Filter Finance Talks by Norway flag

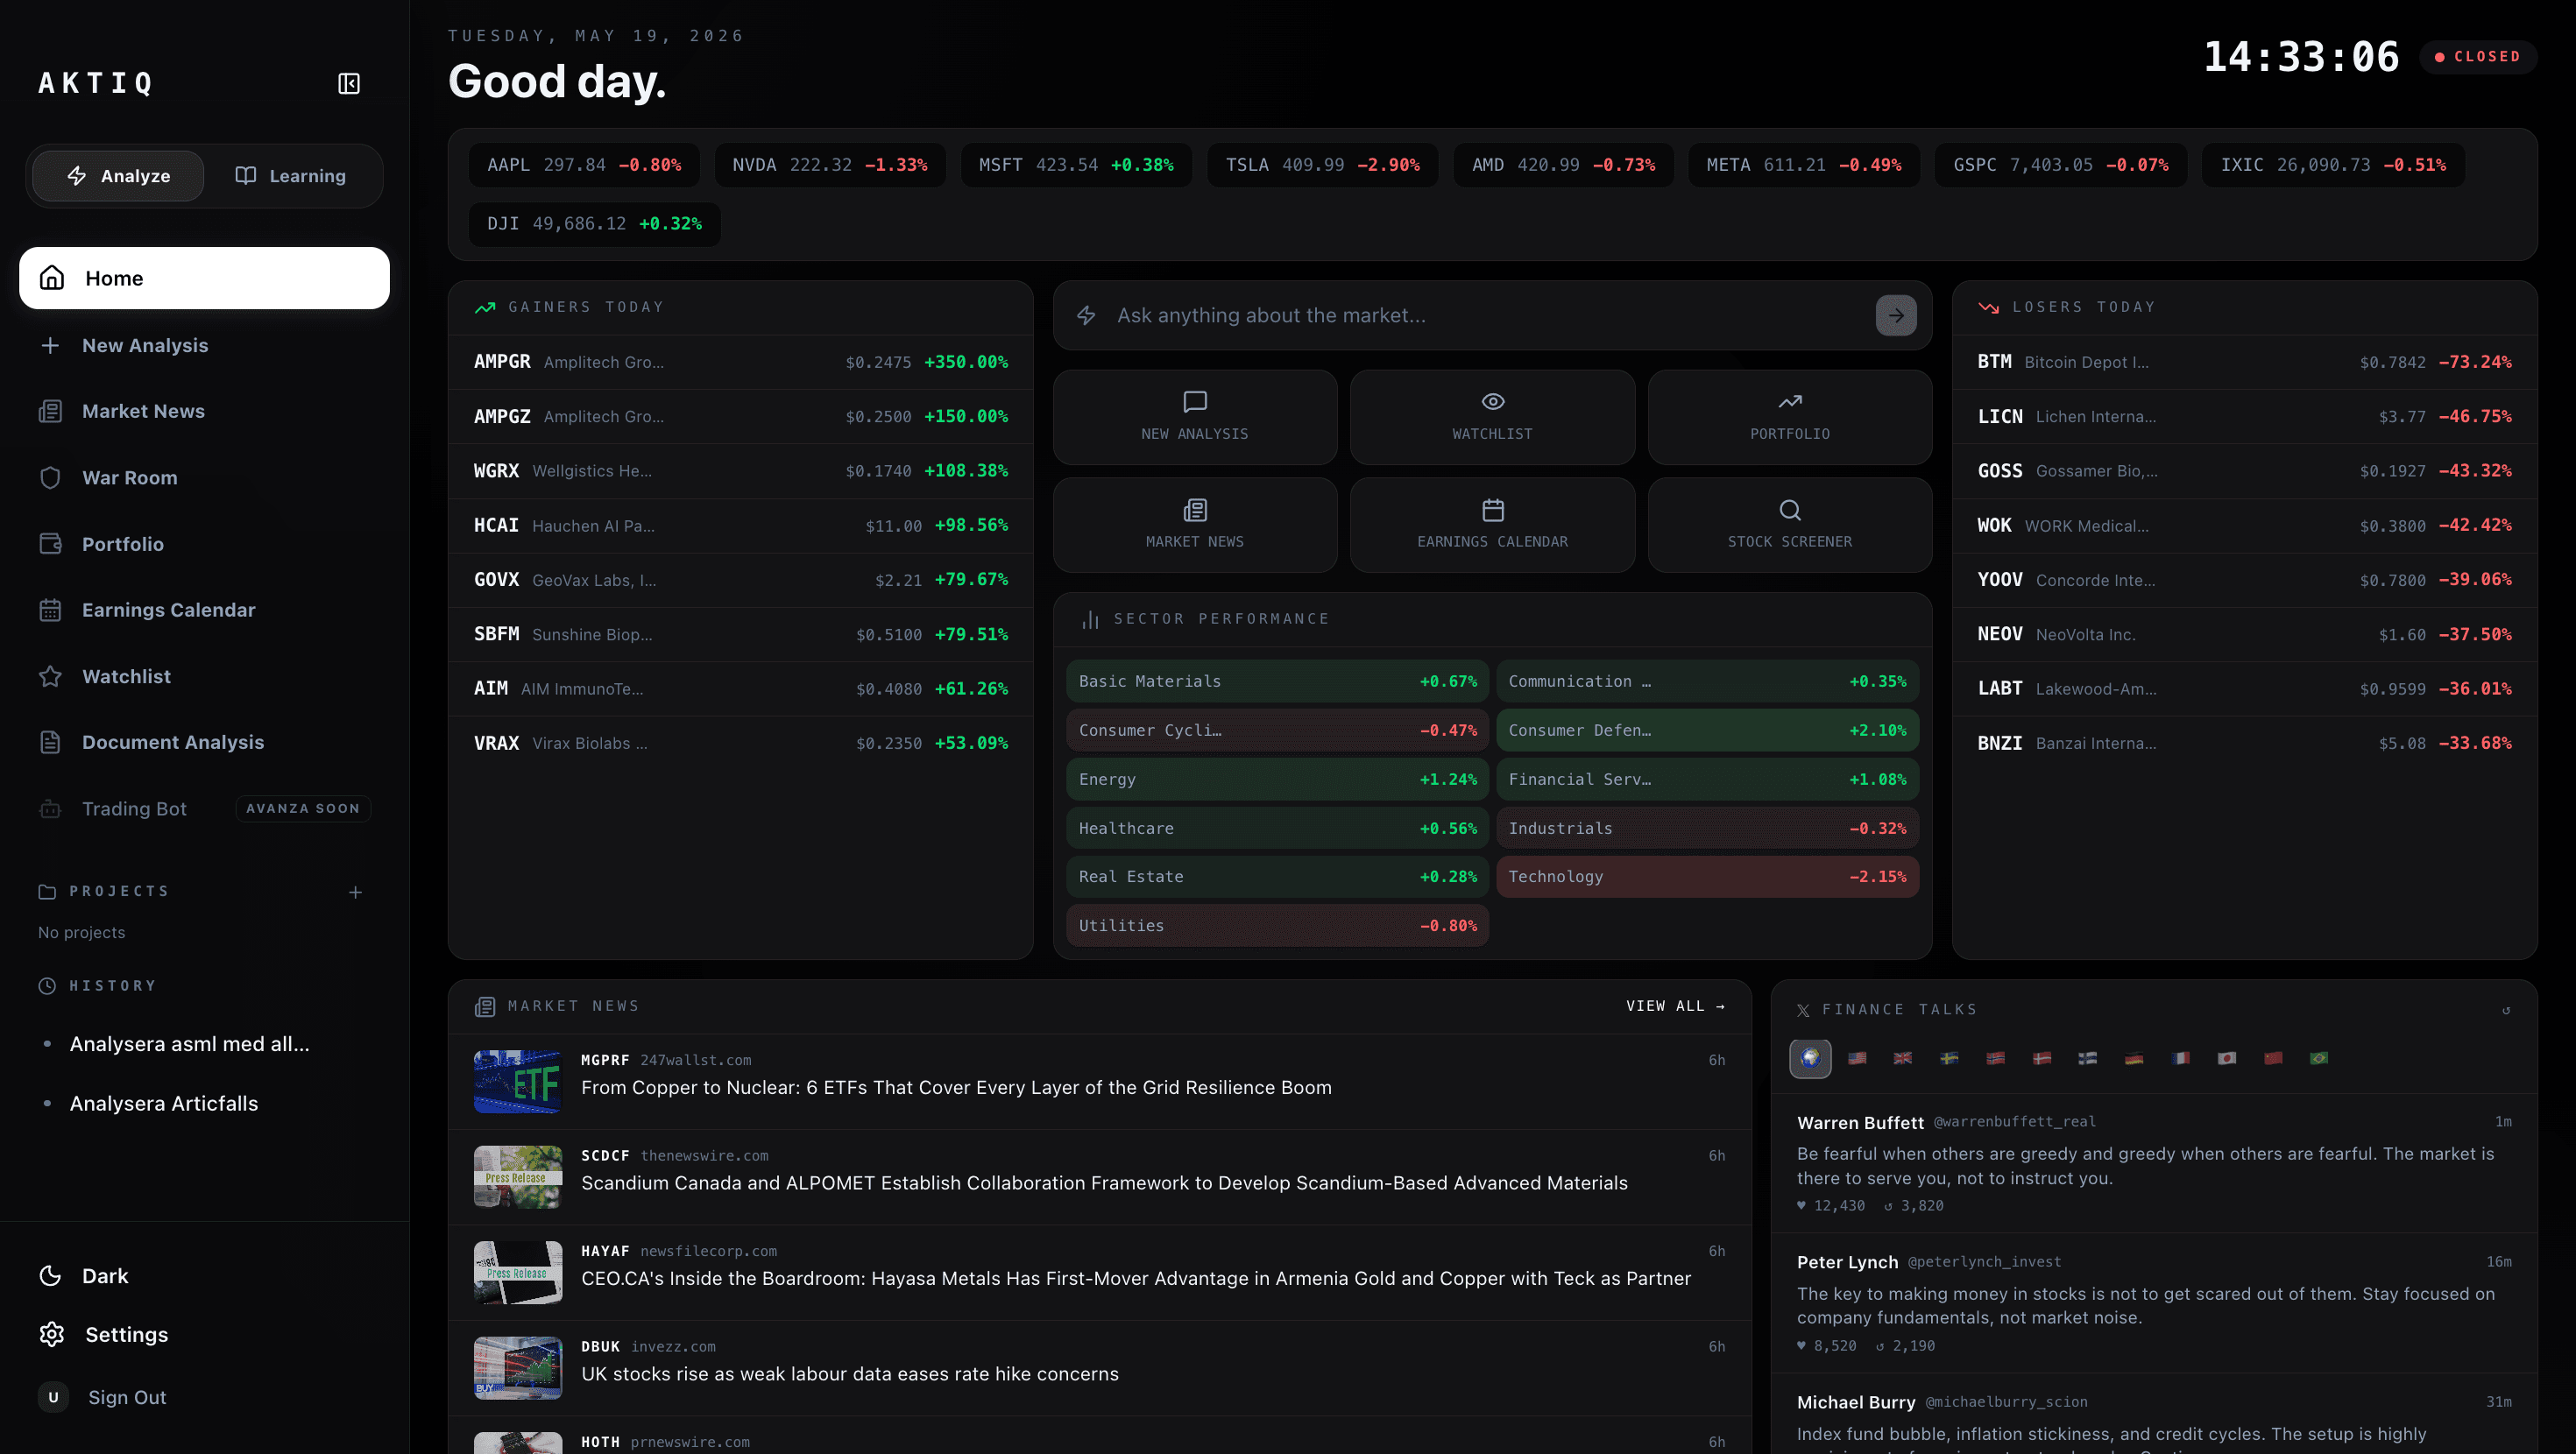tap(1995, 1058)
